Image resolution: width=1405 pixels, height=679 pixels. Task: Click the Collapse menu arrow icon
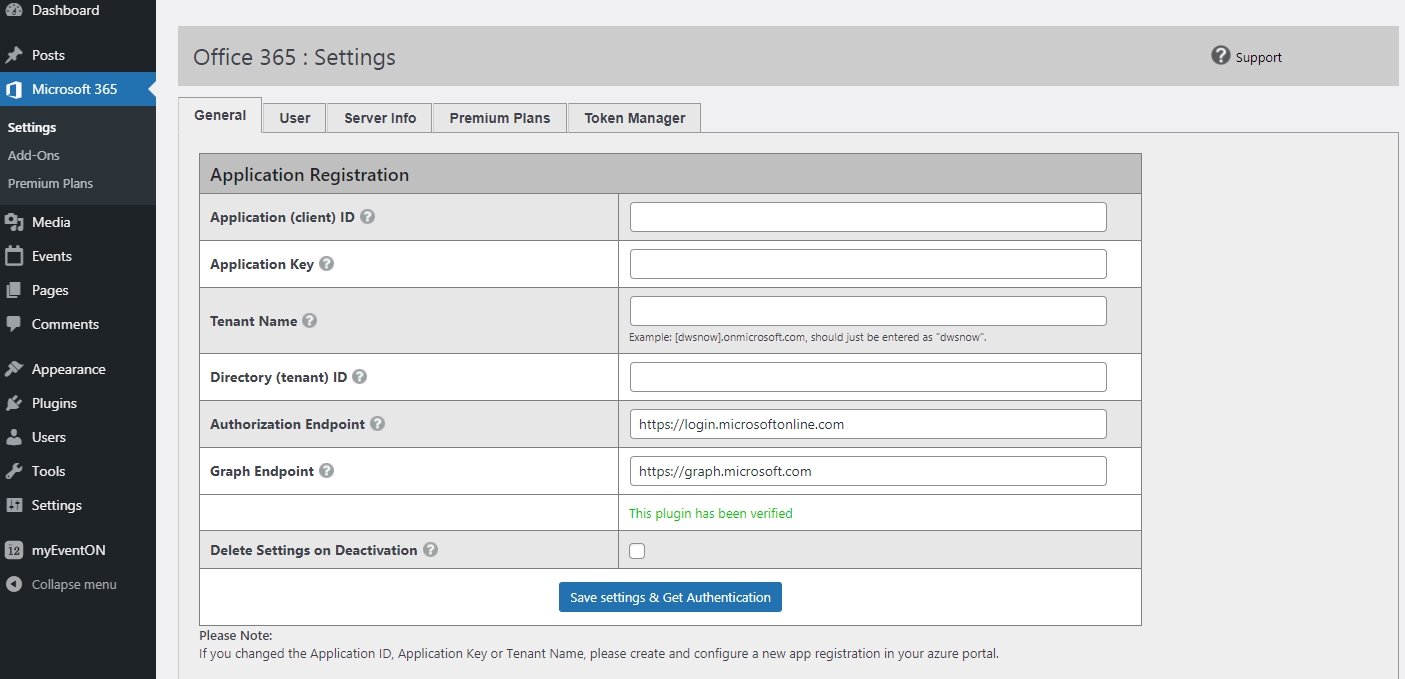(14, 584)
